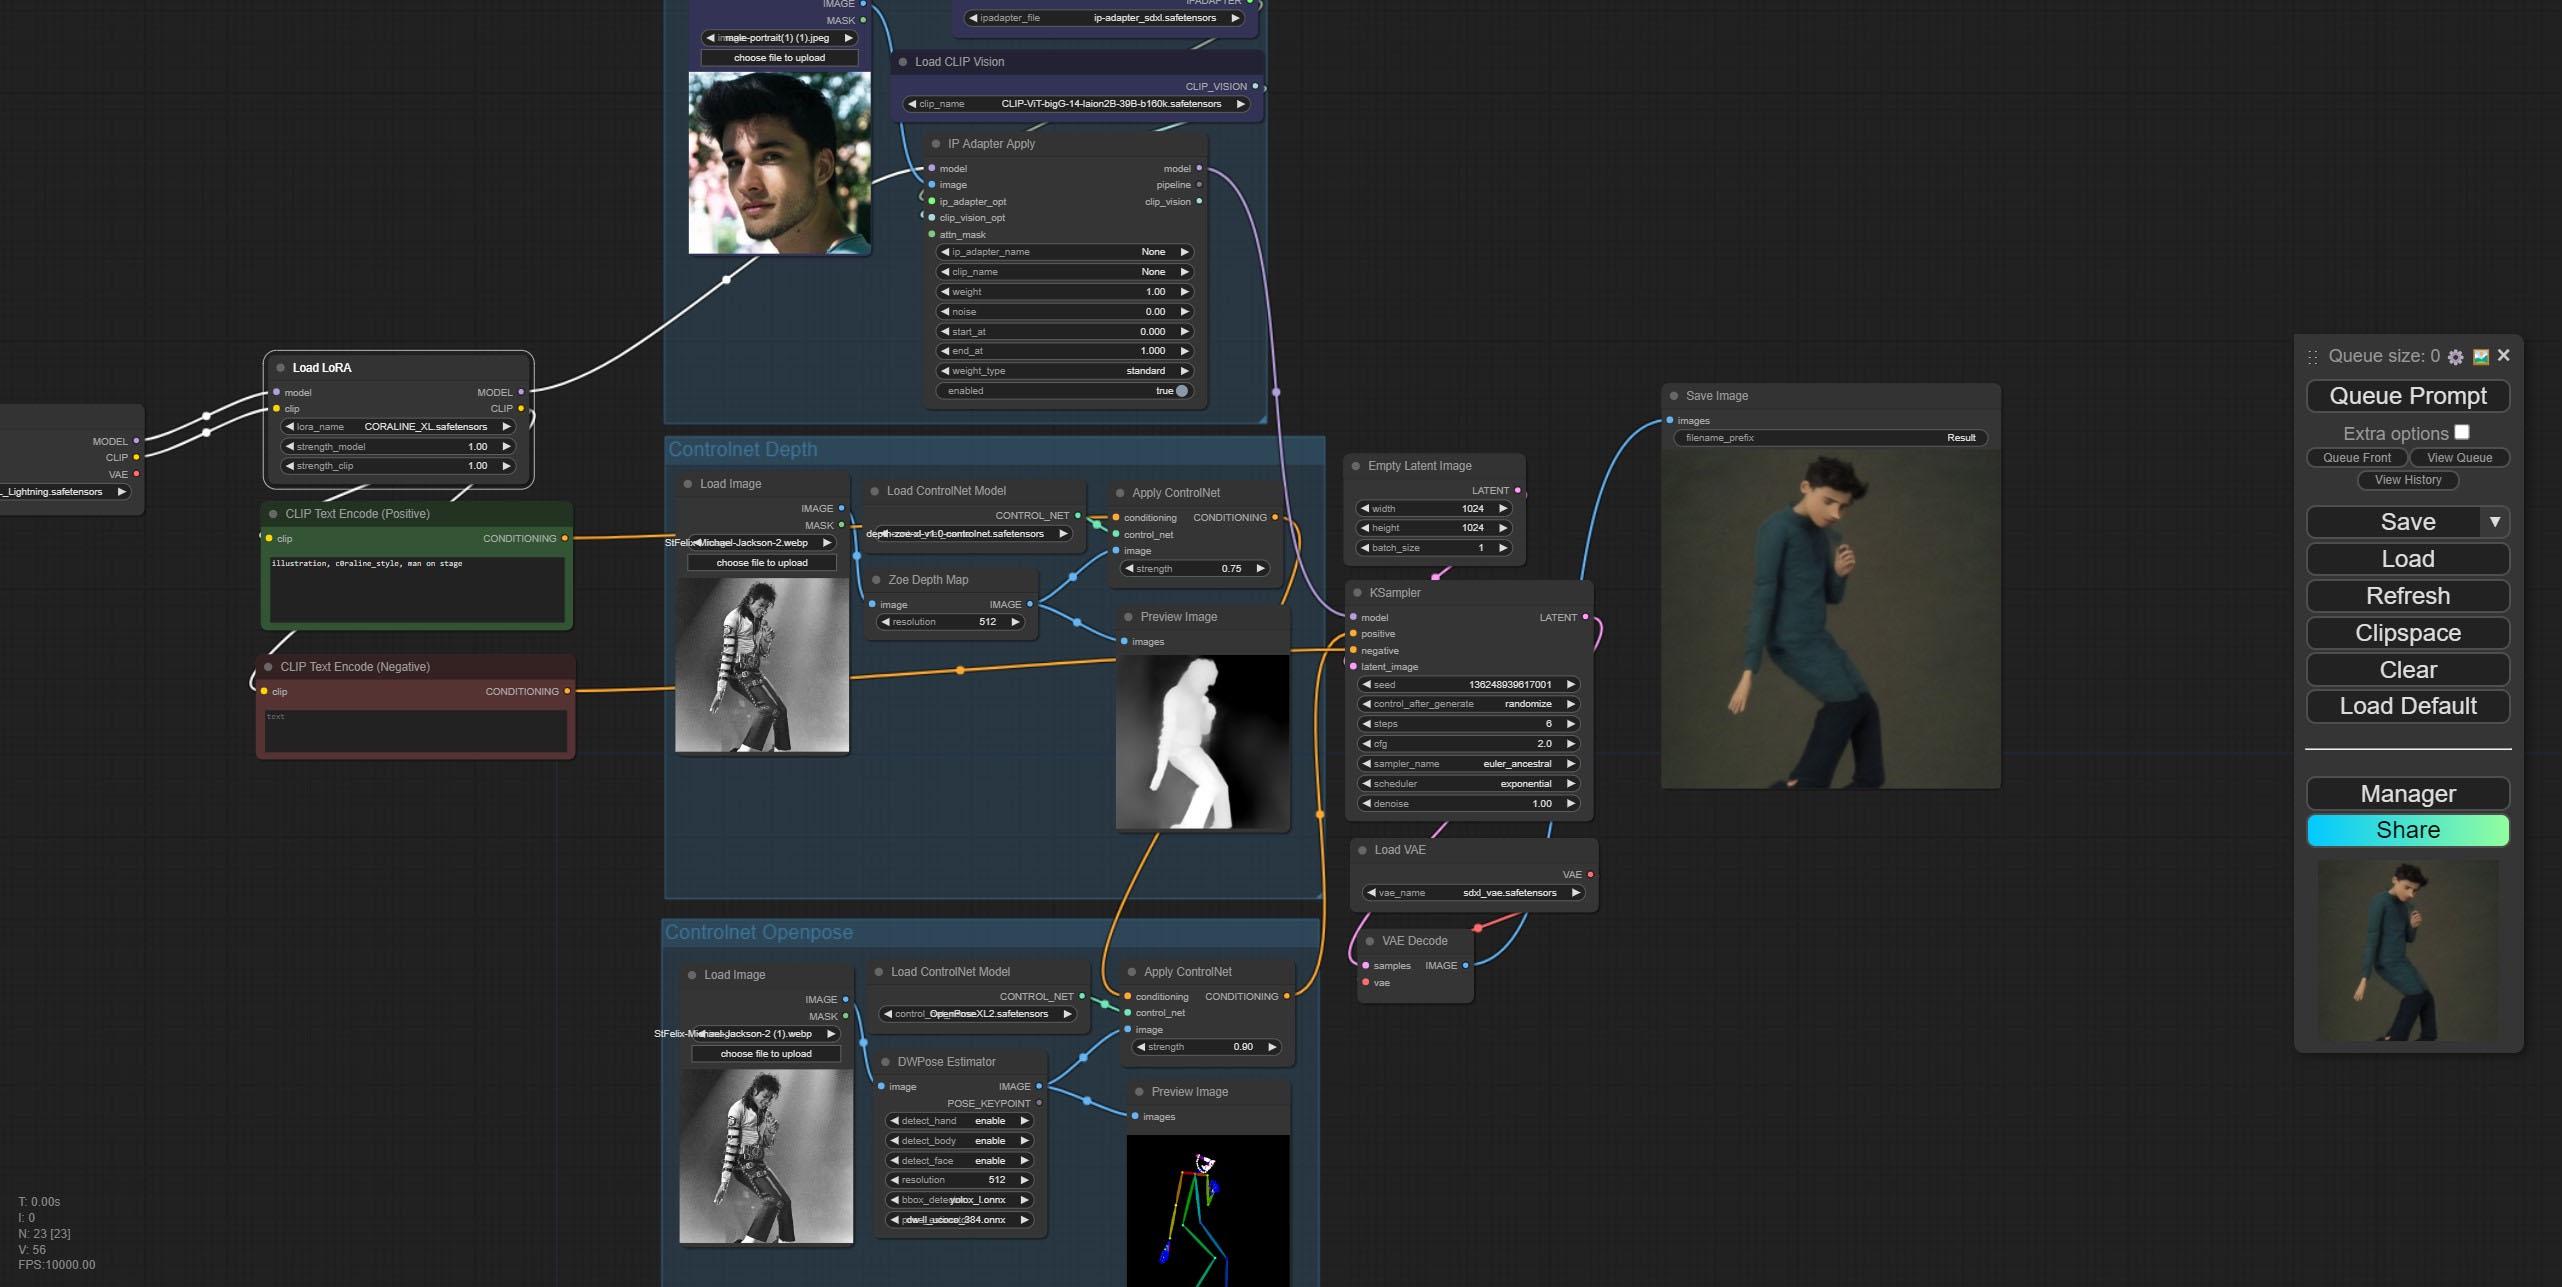Open settings gear in queue panel
Viewport: 2562px width, 1287px height.
click(x=2455, y=357)
